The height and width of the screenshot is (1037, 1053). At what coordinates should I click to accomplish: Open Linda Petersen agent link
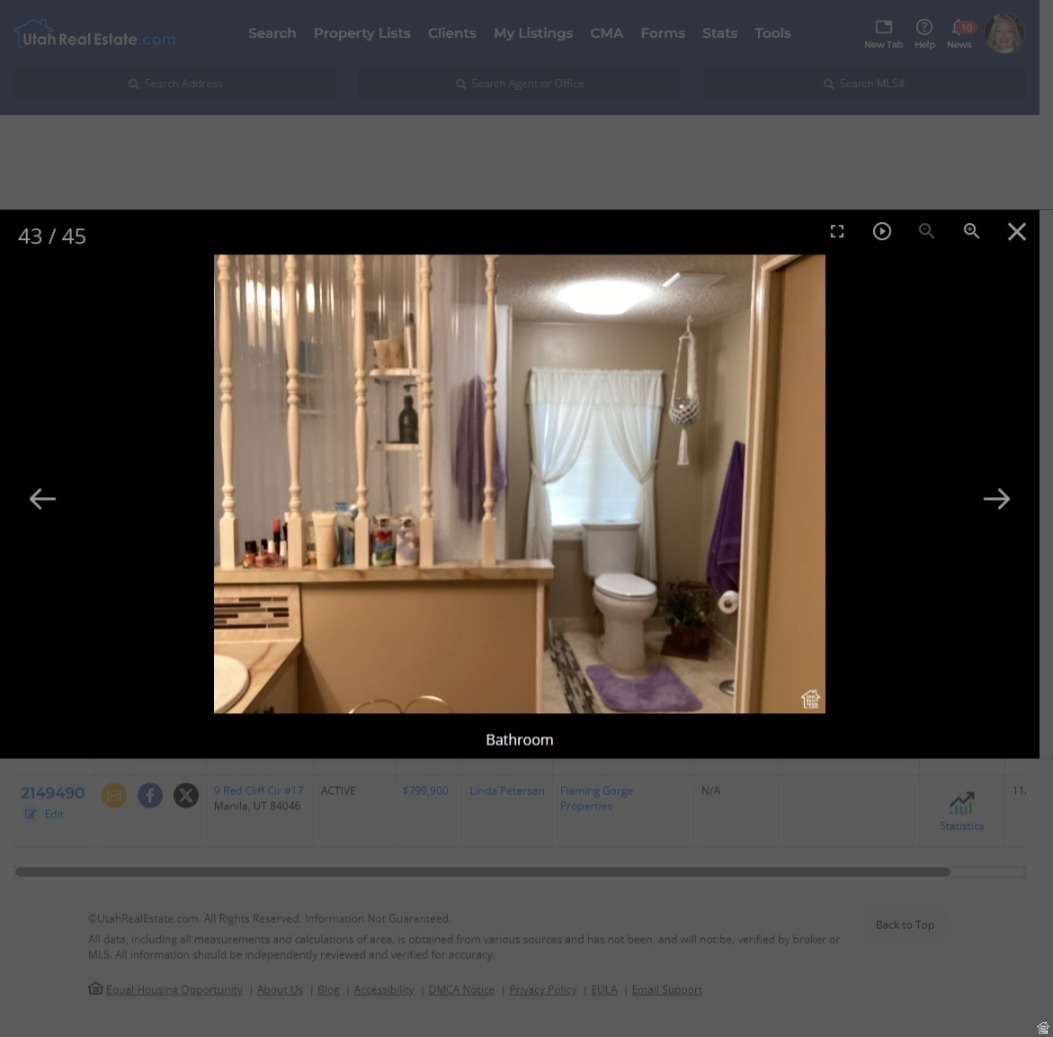tap(507, 791)
